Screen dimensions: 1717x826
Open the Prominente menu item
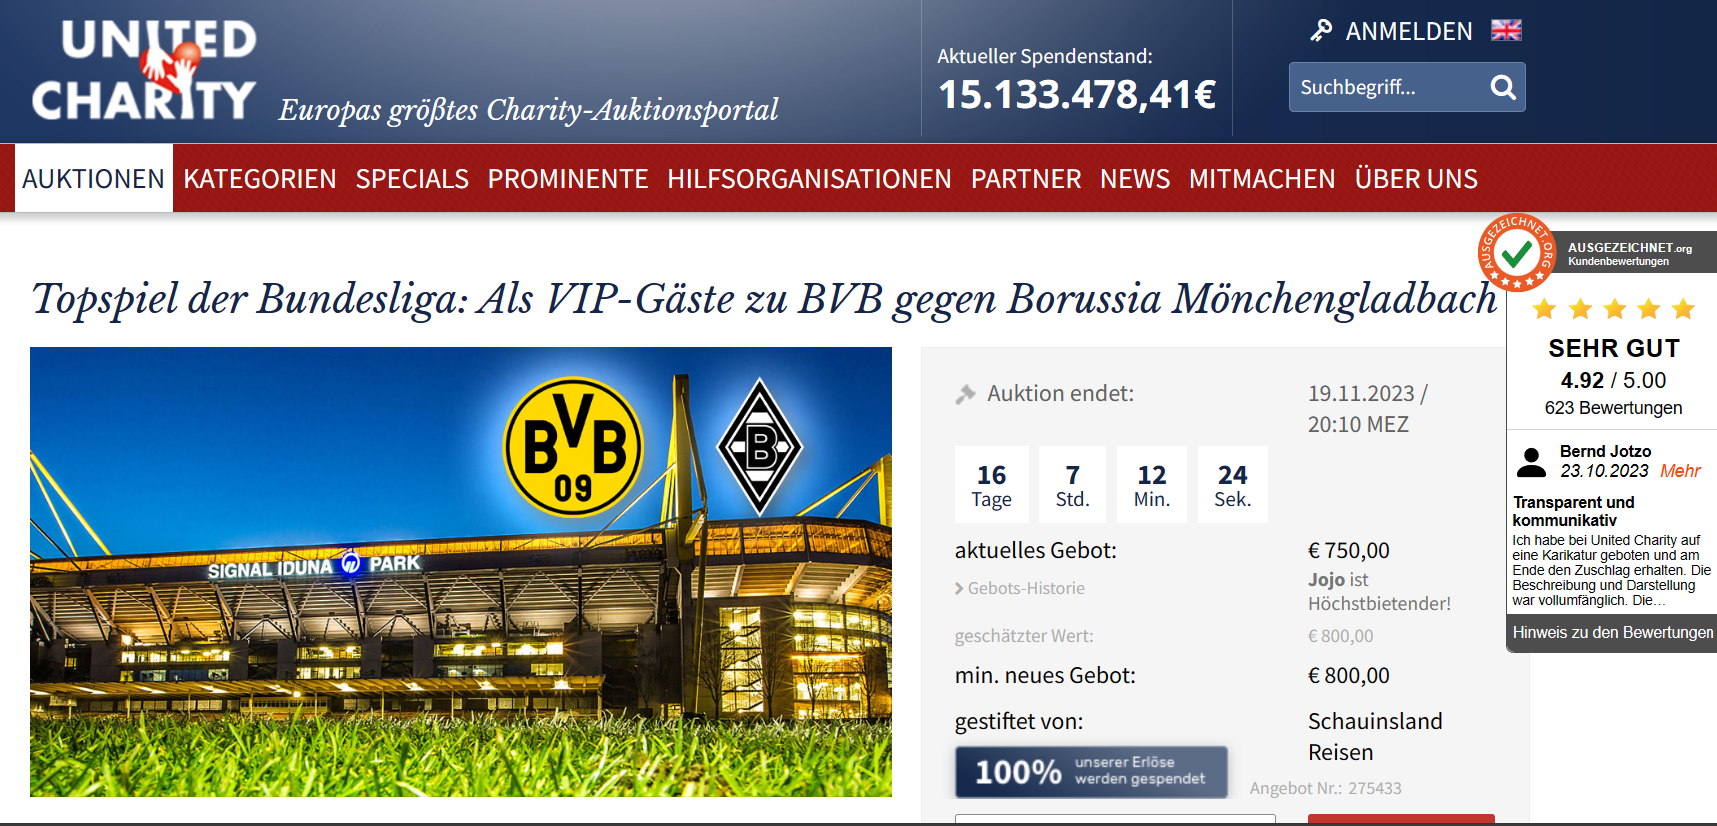coord(568,179)
